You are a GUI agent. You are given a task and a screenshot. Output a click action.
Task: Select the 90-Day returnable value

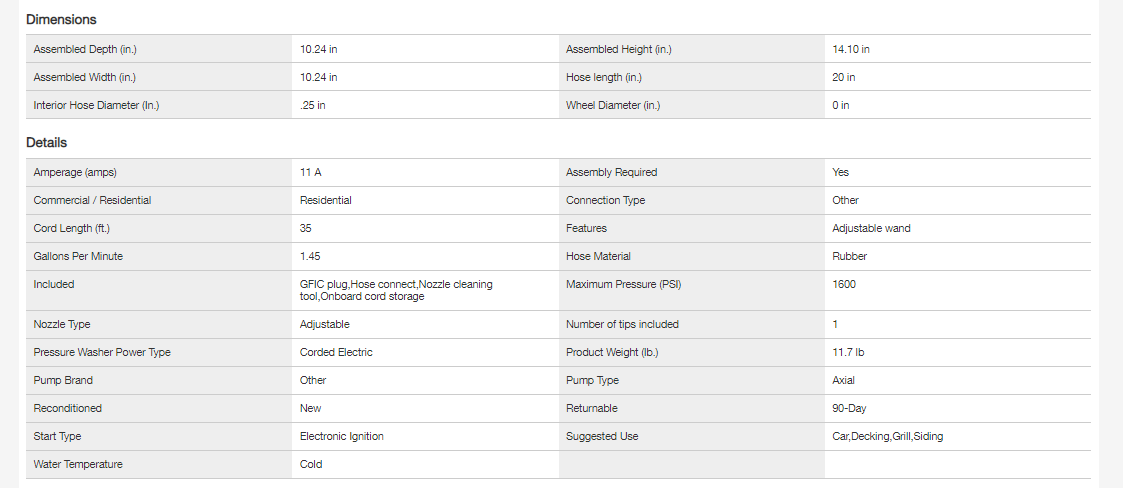[x=850, y=408]
